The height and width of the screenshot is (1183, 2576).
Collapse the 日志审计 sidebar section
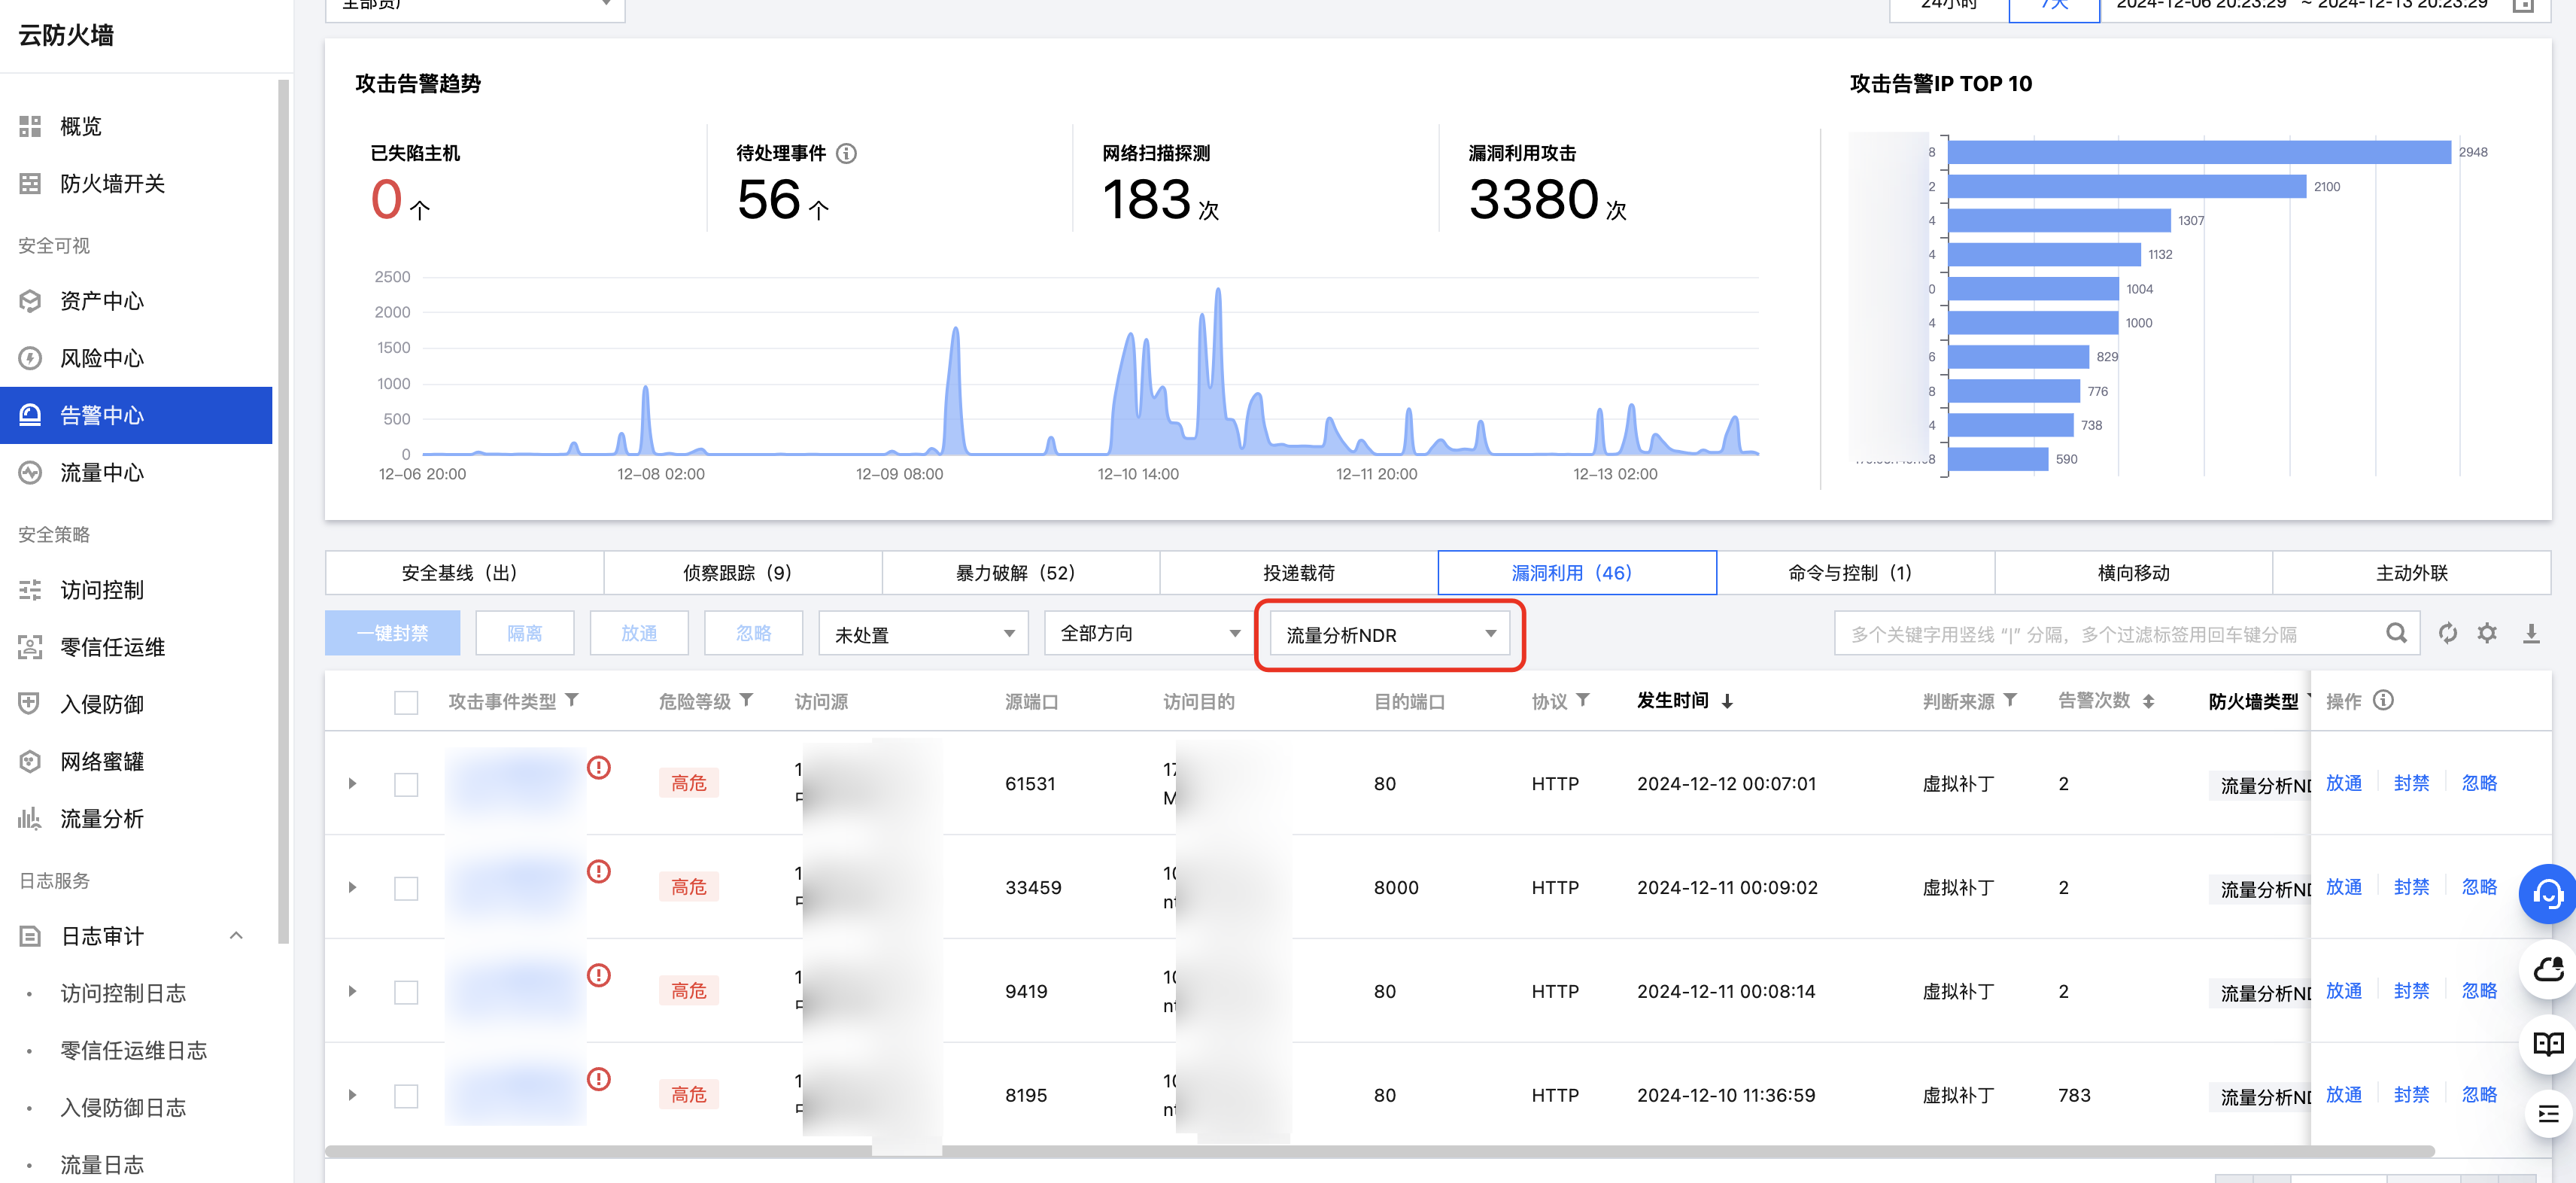[236, 936]
